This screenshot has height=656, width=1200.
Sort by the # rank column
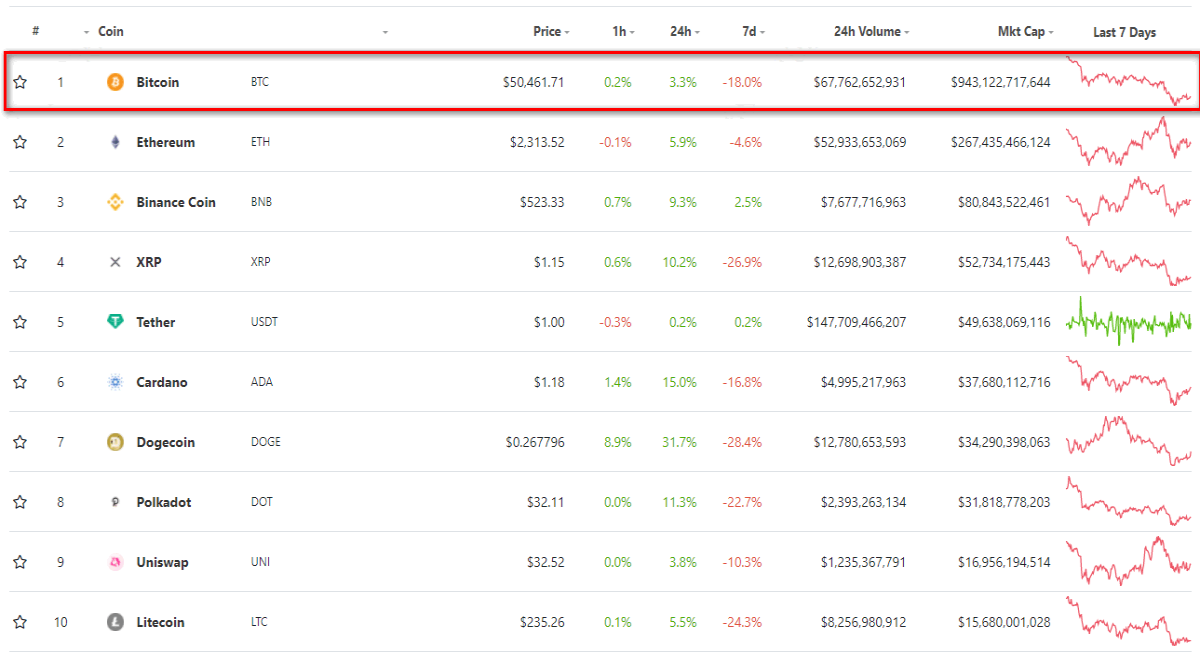(36, 32)
